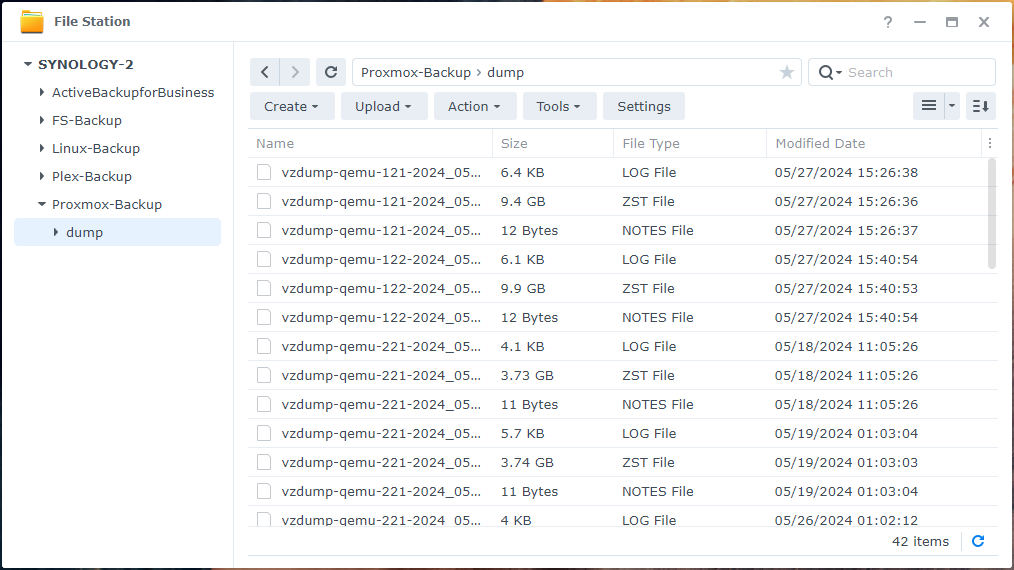
Task: Check the 15:26:37 NOTES file checkbox
Action: pyautogui.click(x=264, y=230)
